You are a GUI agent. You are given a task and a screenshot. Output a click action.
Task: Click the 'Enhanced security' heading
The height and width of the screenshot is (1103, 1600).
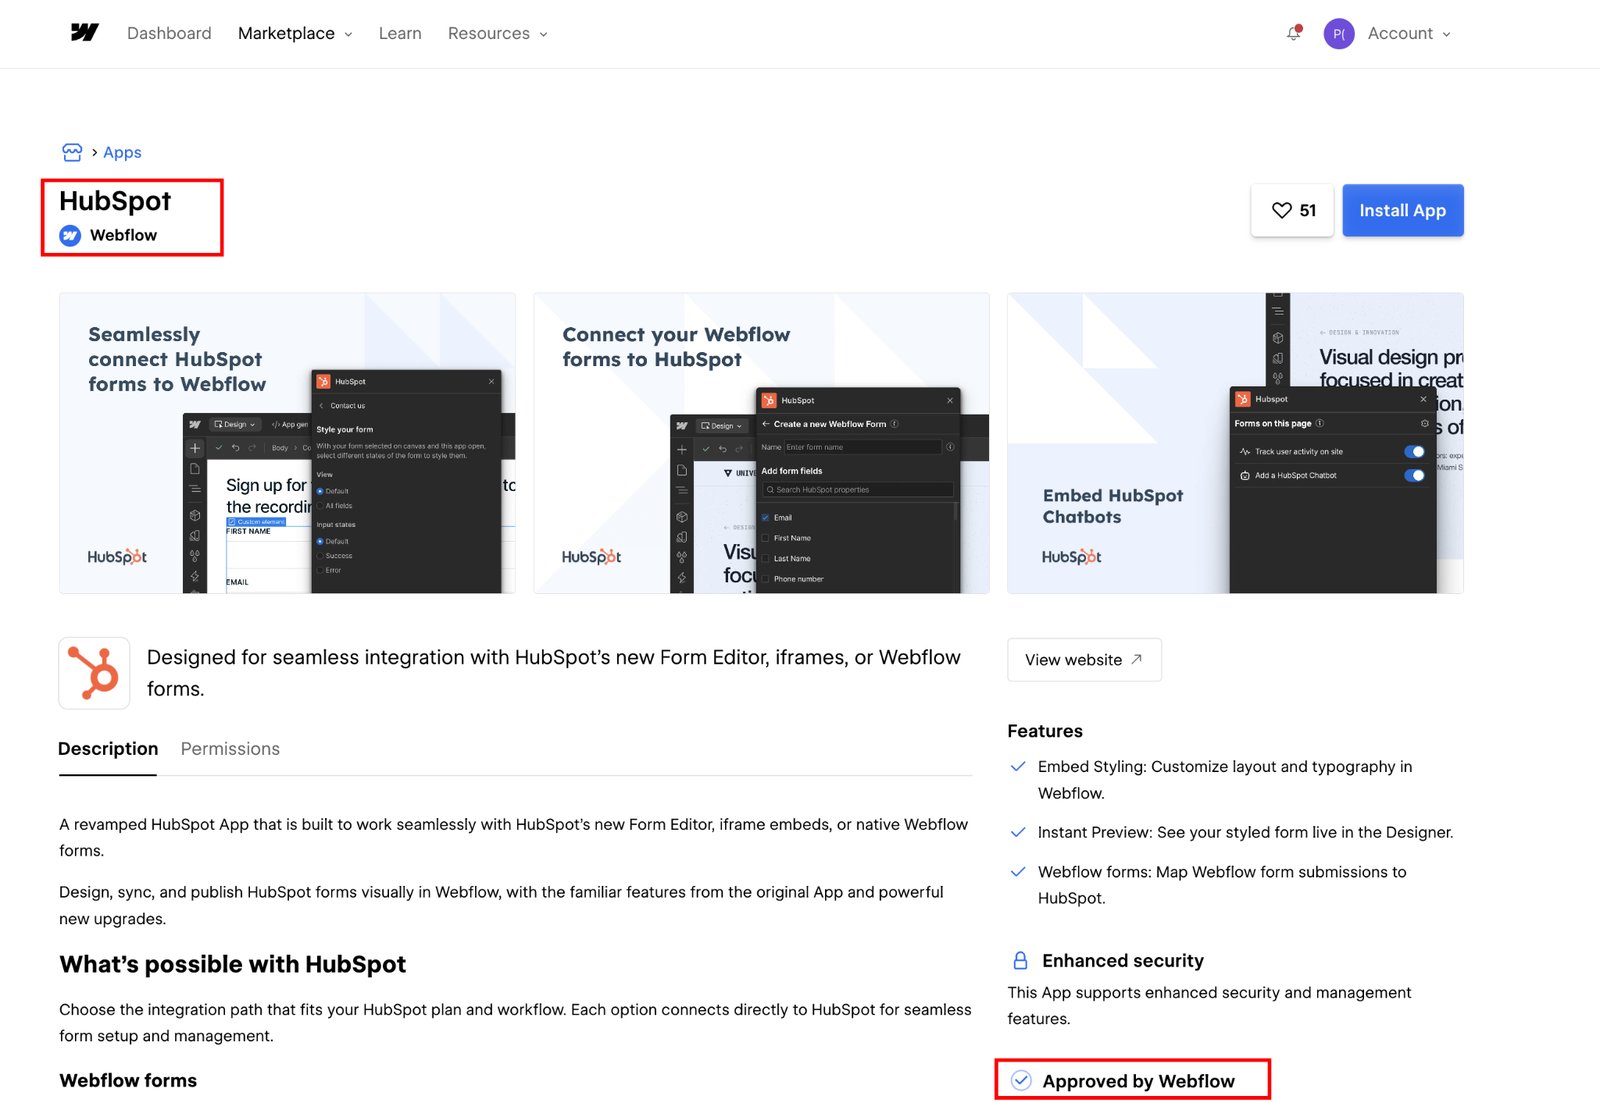coord(1122,960)
